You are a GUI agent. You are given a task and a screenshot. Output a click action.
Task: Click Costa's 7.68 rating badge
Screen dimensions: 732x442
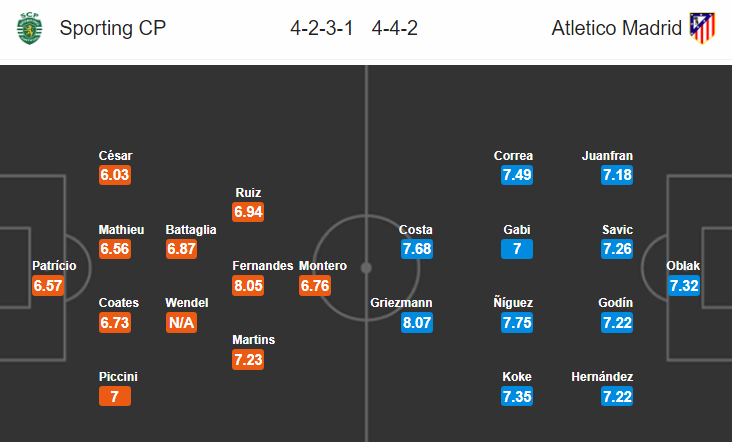(417, 249)
